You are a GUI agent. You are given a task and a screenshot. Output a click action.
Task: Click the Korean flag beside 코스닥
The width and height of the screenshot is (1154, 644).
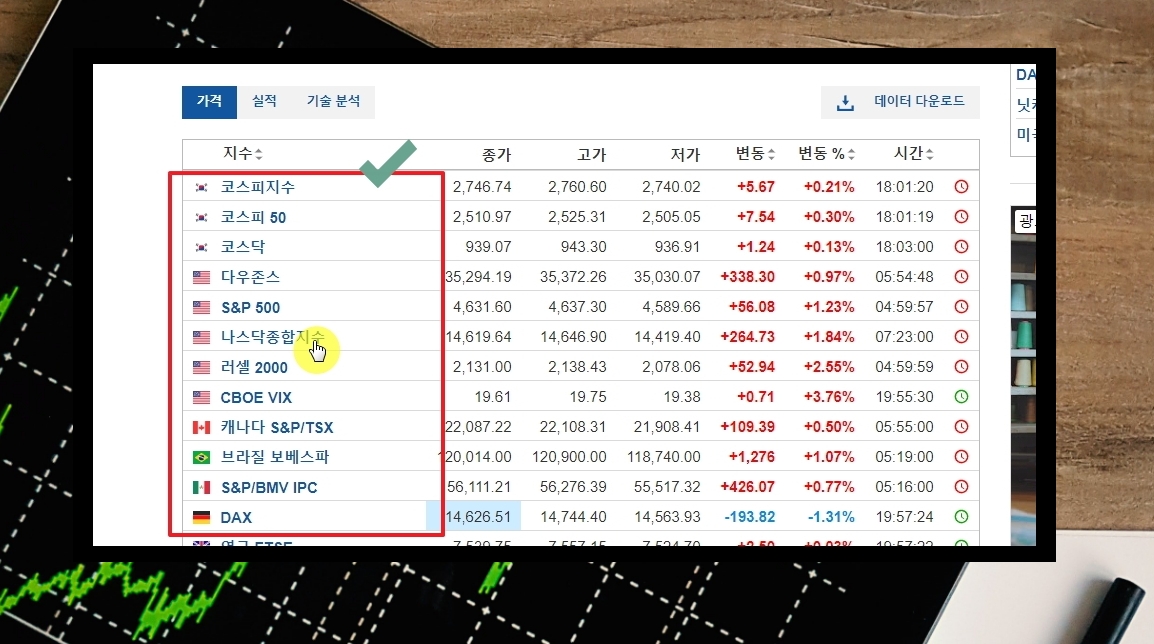(201, 247)
